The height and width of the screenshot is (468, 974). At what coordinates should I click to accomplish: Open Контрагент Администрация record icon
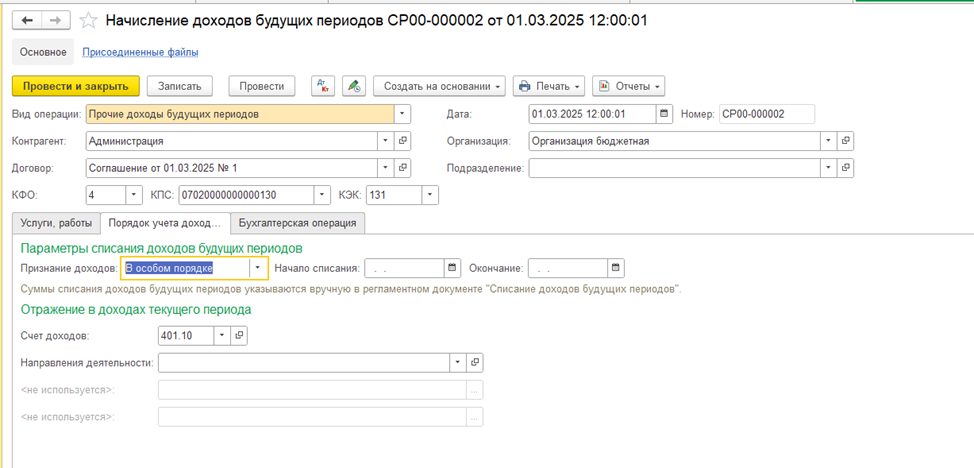click(403, 141)
